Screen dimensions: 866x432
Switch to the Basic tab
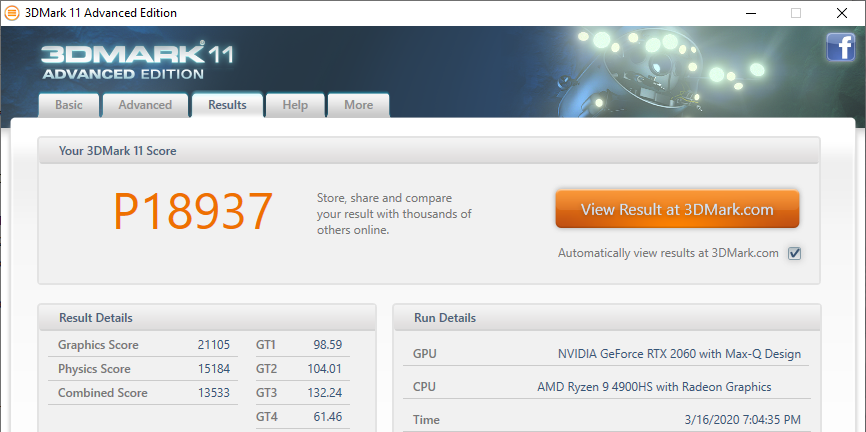[68, 105]
